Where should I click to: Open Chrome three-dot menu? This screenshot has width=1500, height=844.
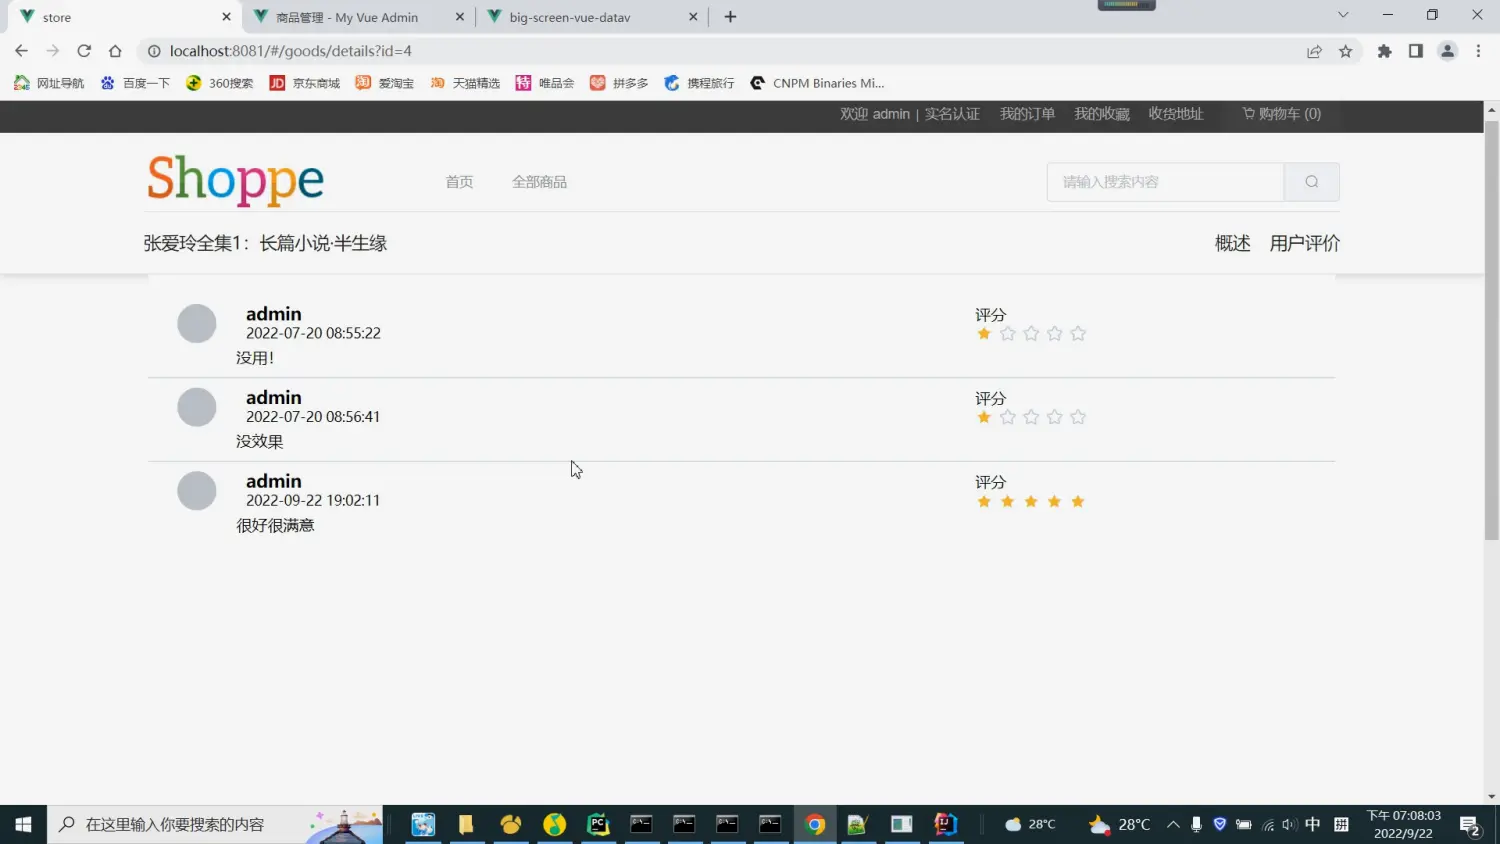point(1478,51)
